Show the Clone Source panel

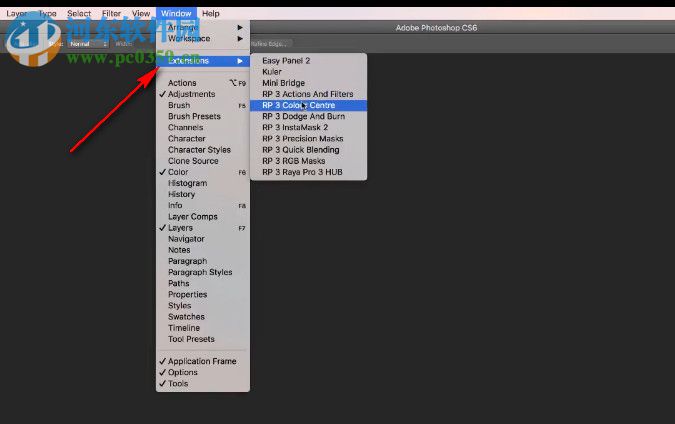click(203, 161)
